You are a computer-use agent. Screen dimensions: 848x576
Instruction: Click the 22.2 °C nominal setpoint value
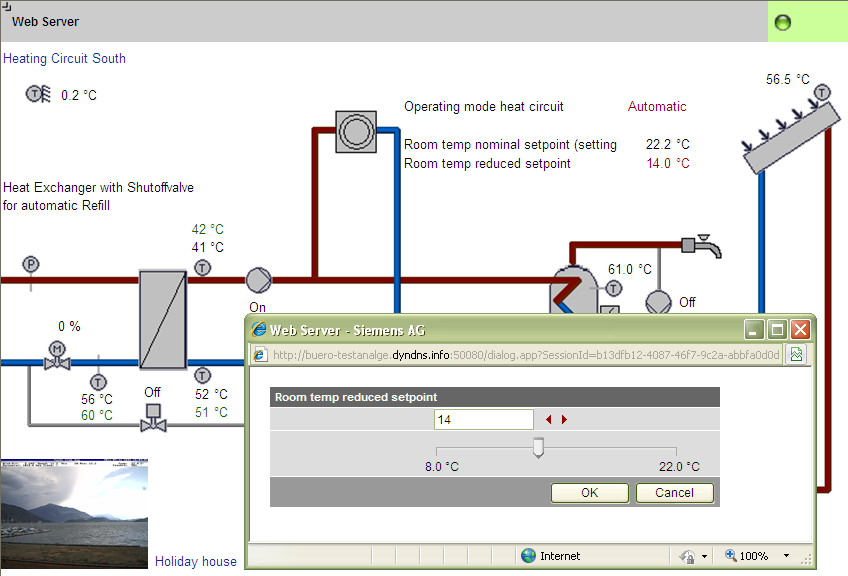point(668,144)
